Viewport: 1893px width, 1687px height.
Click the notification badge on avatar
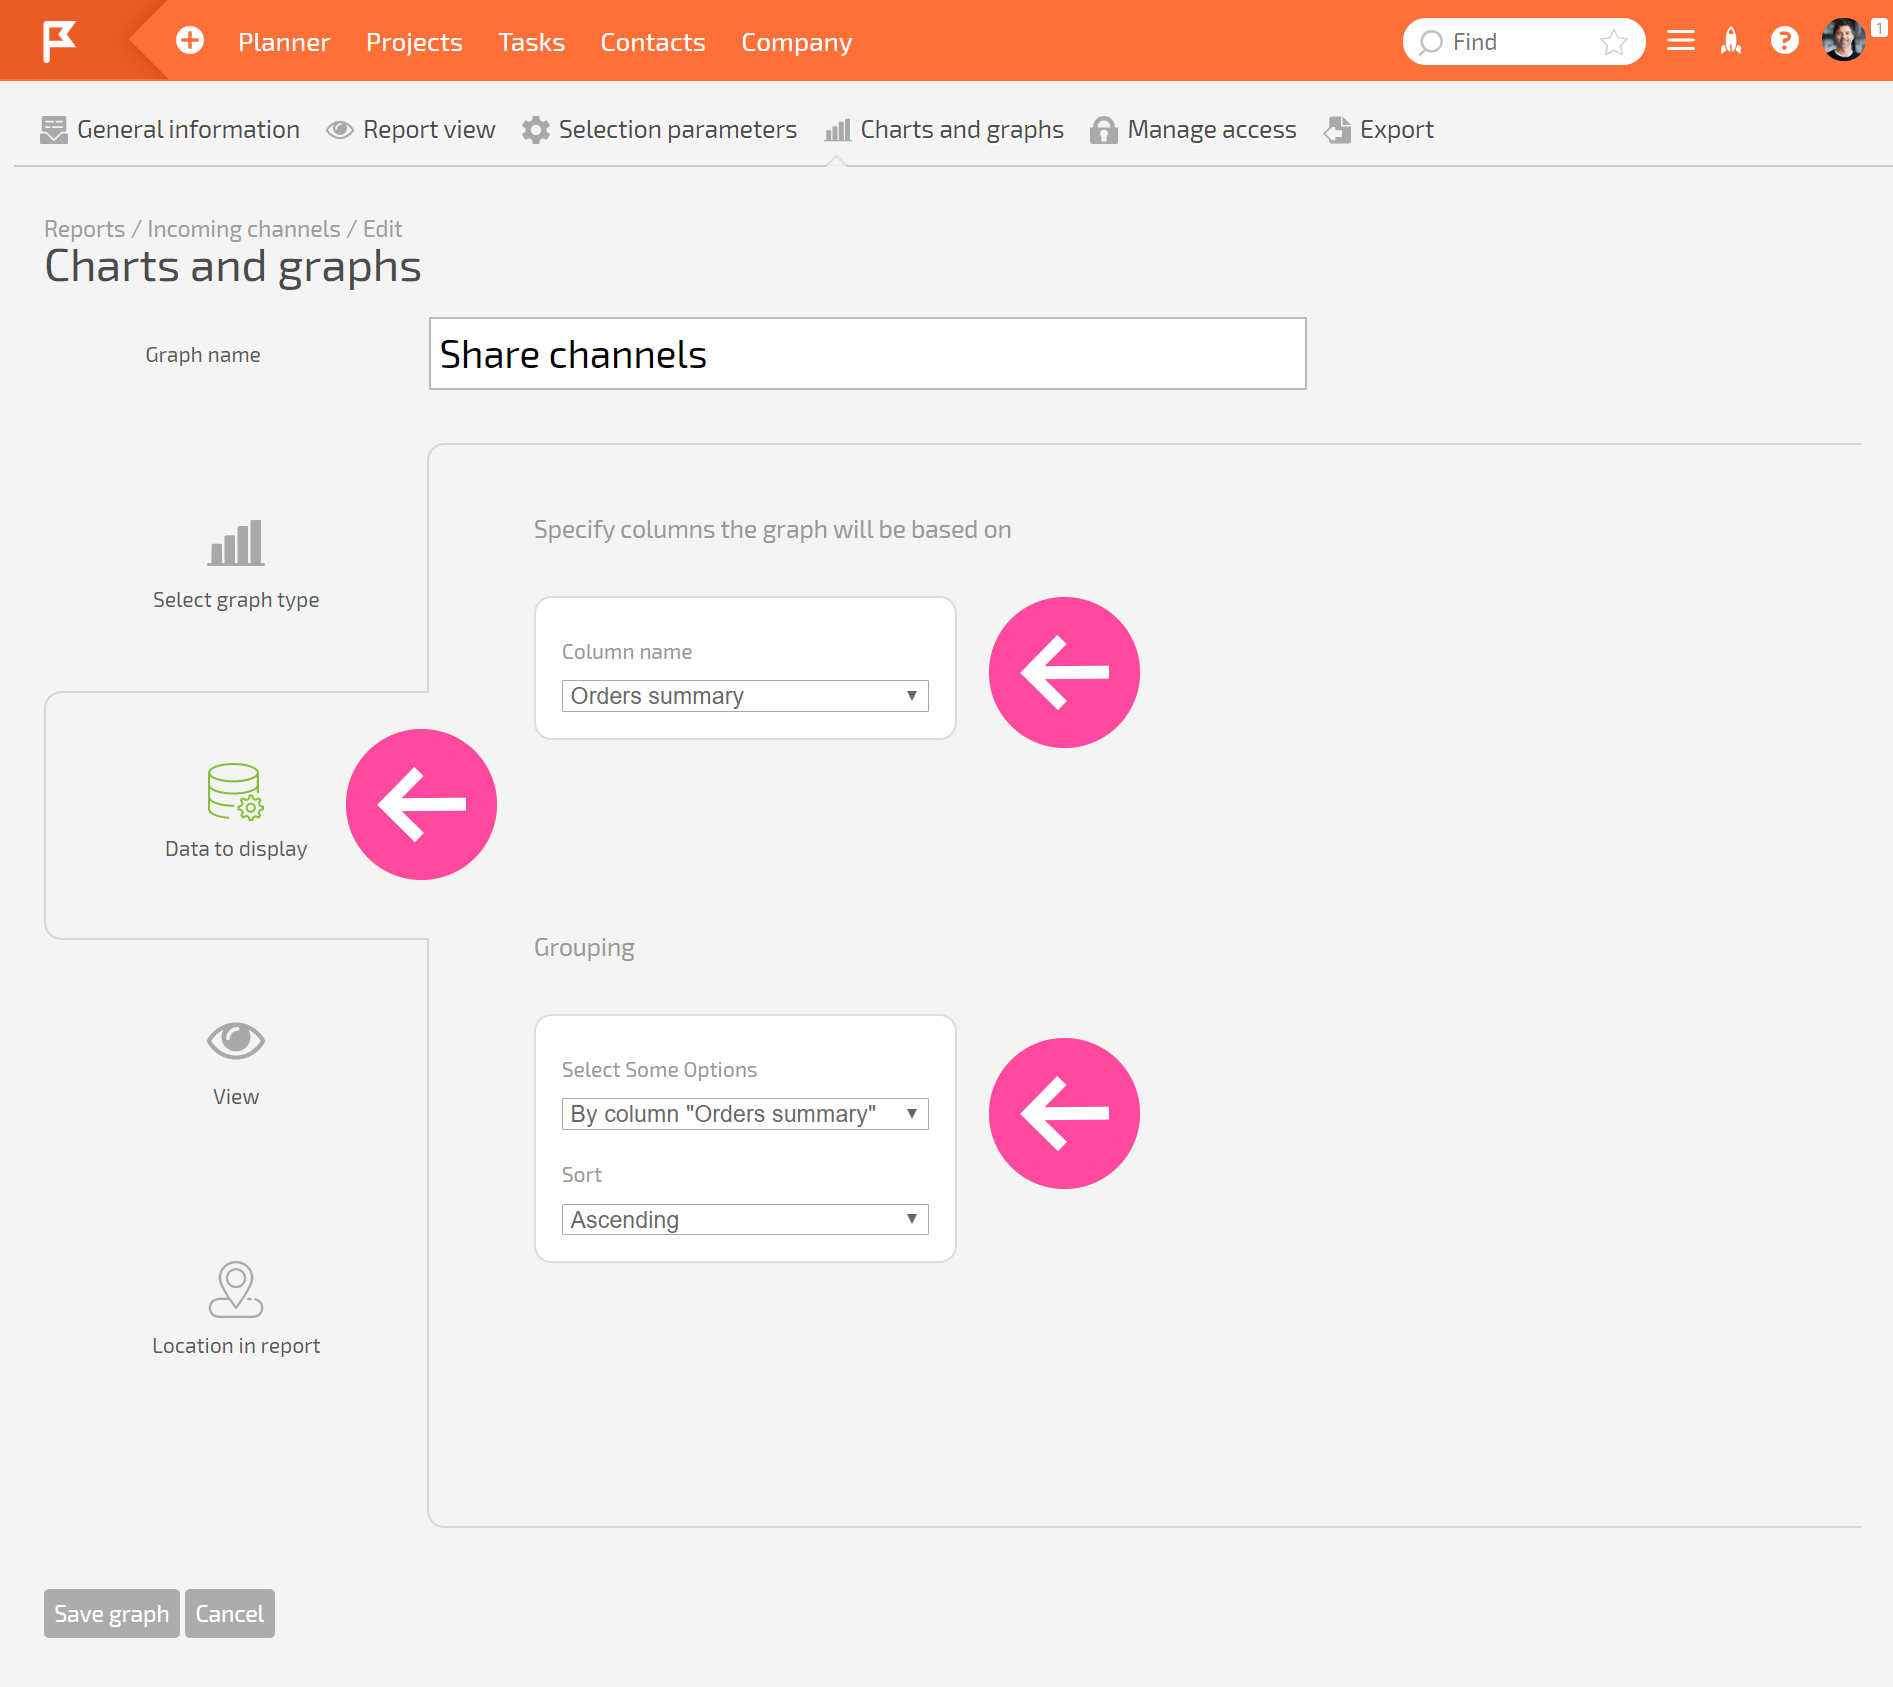pos(1880,28)
